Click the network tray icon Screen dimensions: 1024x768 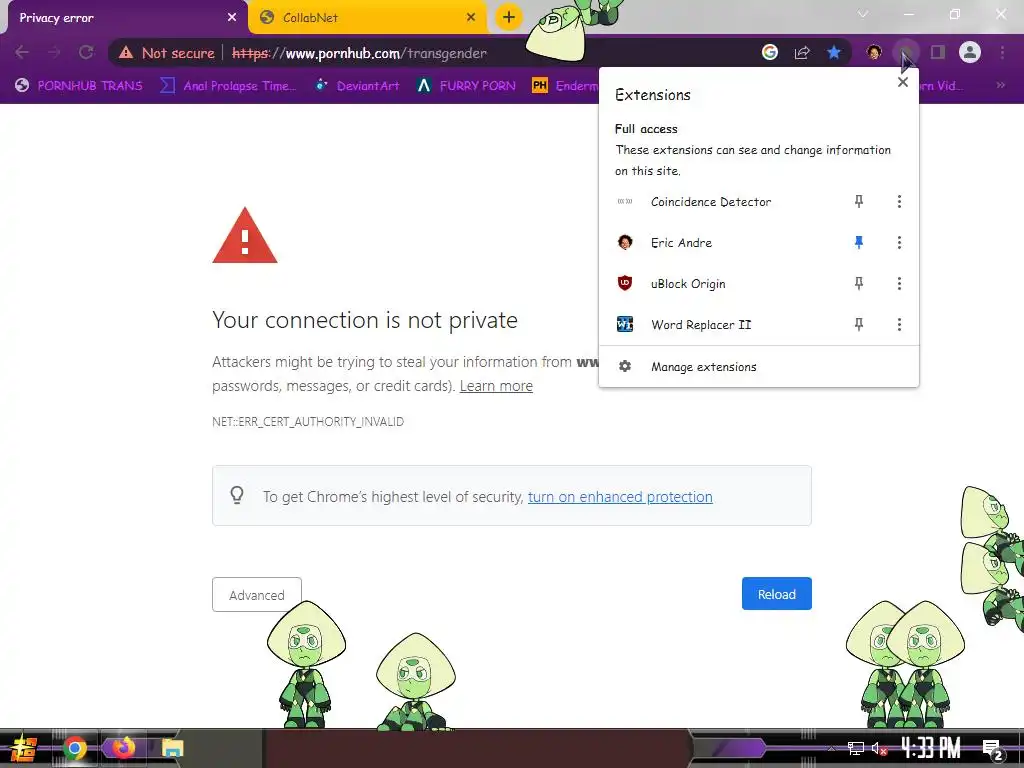[855, 748]
